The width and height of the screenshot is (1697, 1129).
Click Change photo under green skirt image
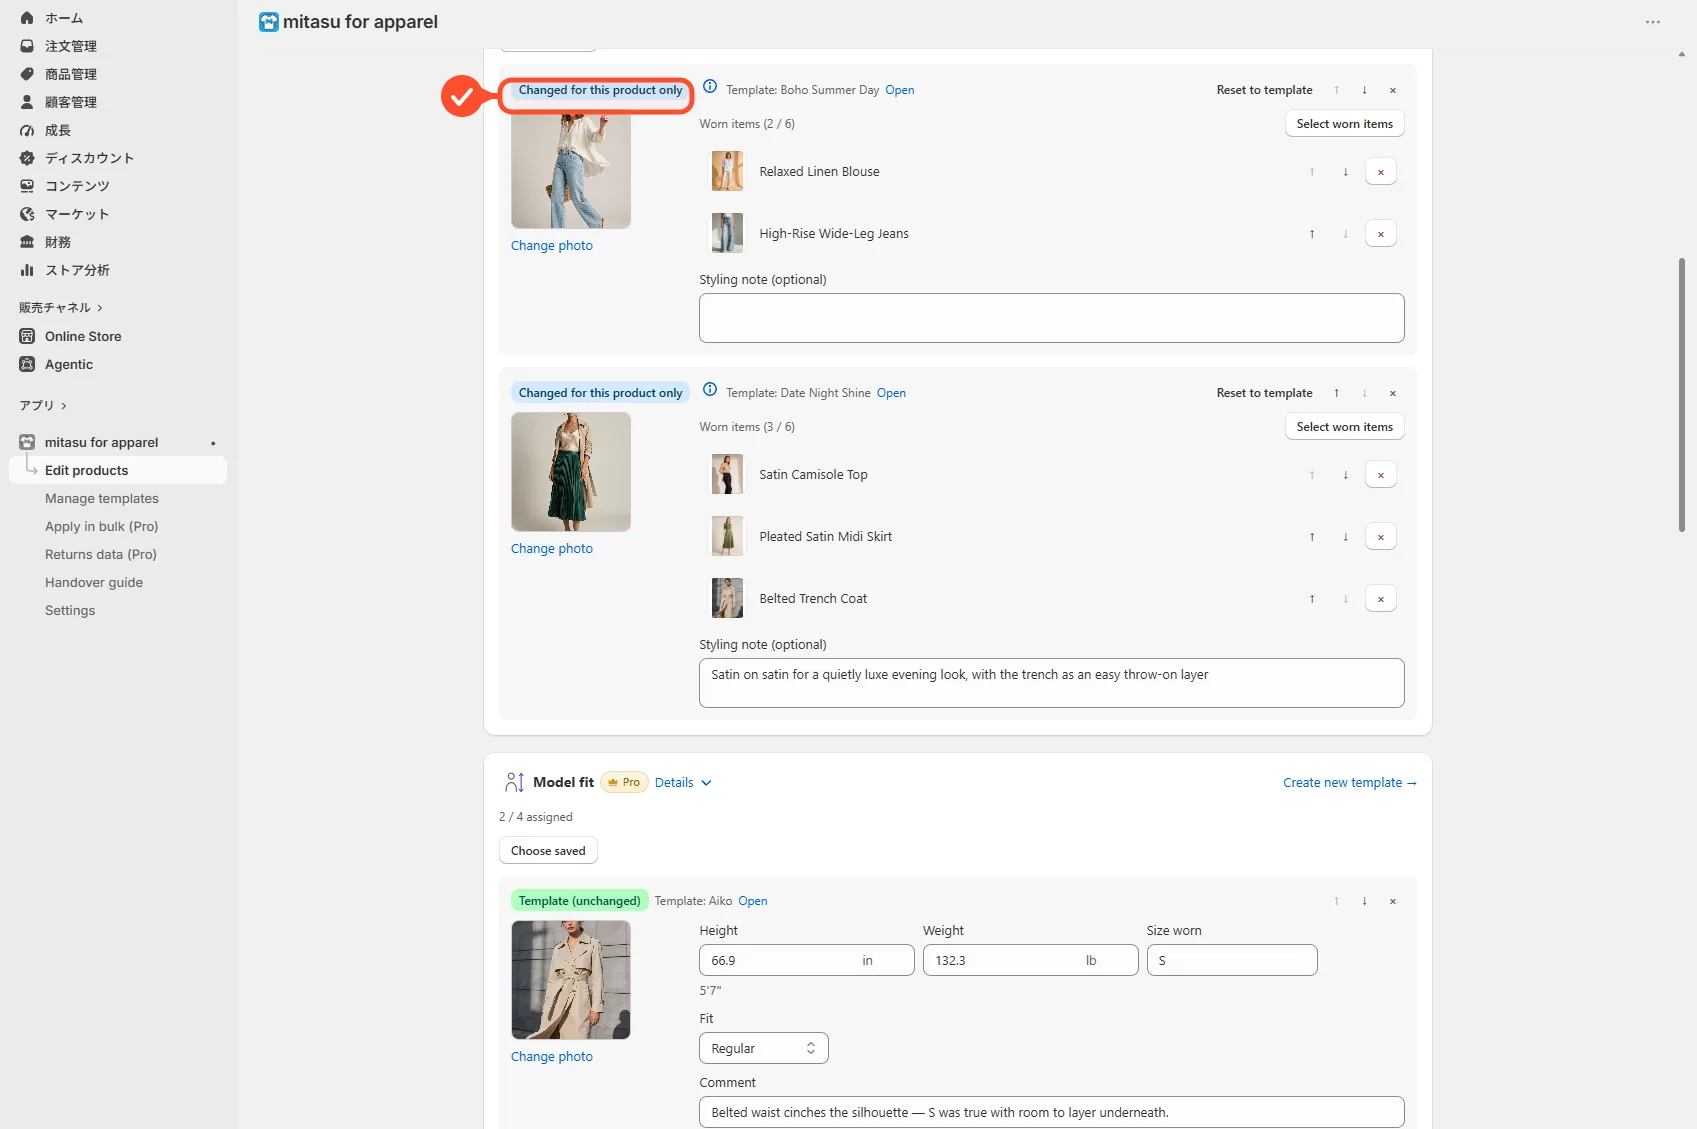[x=552, y=549]
